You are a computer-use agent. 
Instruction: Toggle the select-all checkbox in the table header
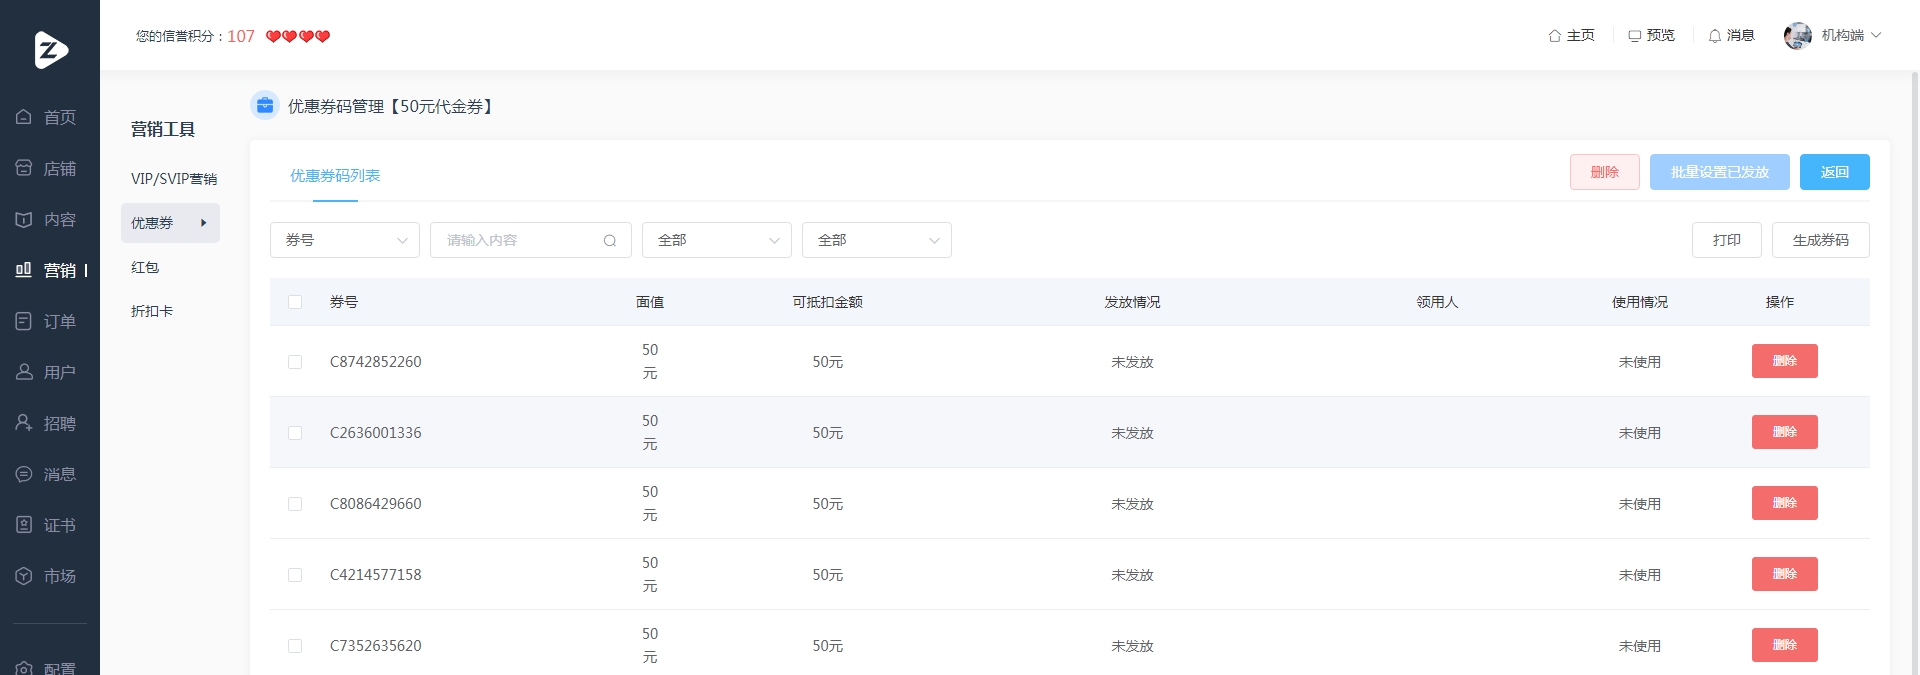click(x=295, y=302)
